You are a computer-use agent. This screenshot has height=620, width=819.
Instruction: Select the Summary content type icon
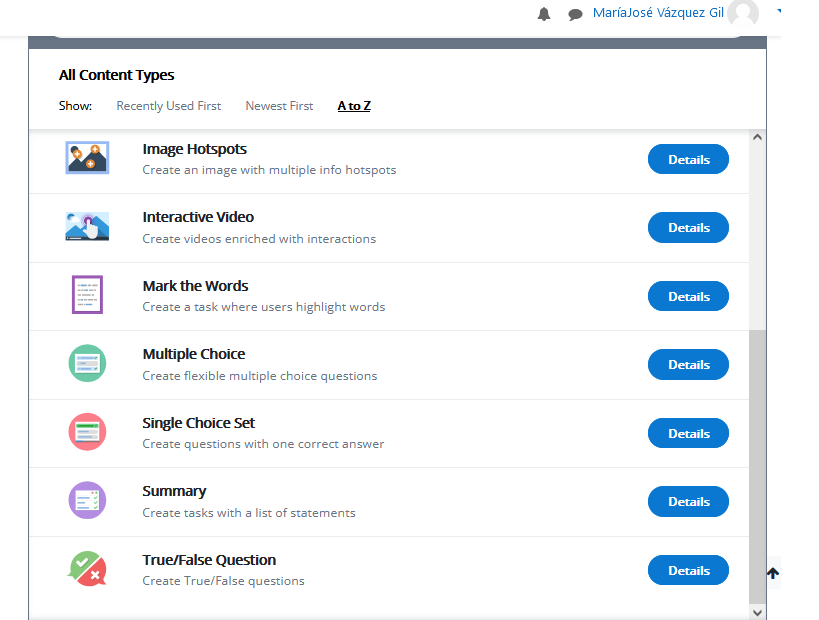(87, 500)
